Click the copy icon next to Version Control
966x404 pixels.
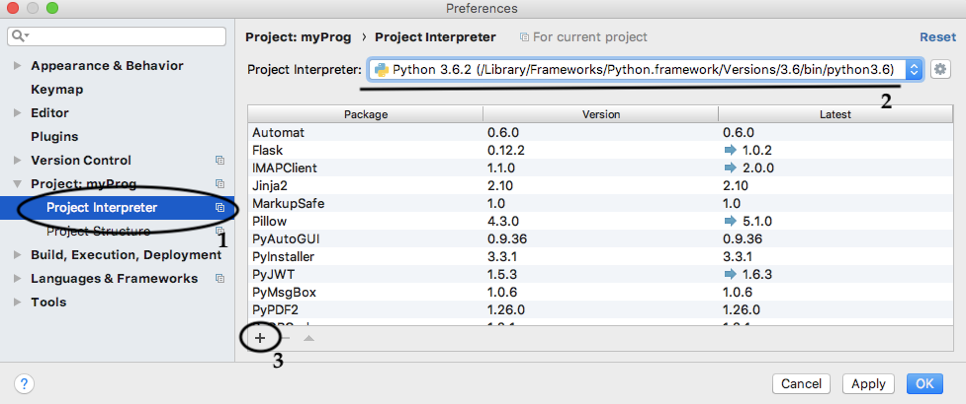point(220,160)
